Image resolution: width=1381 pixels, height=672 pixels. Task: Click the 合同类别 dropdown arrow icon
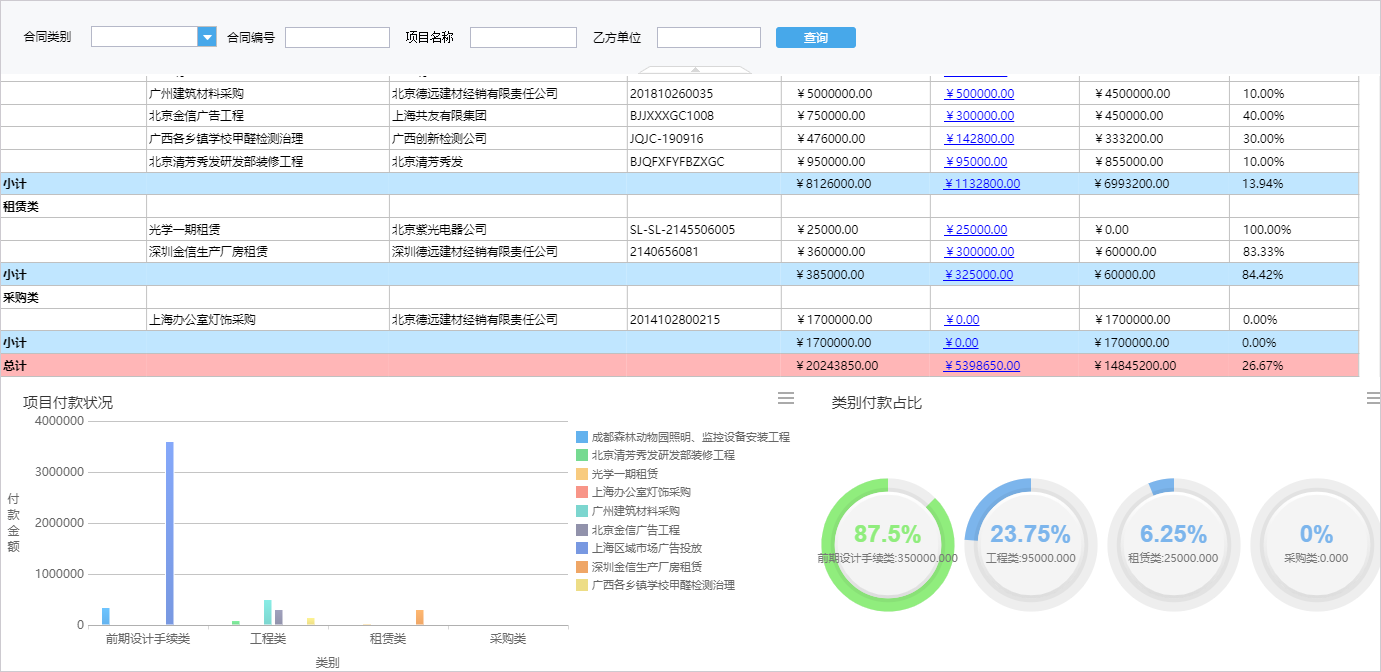(207, 36)
